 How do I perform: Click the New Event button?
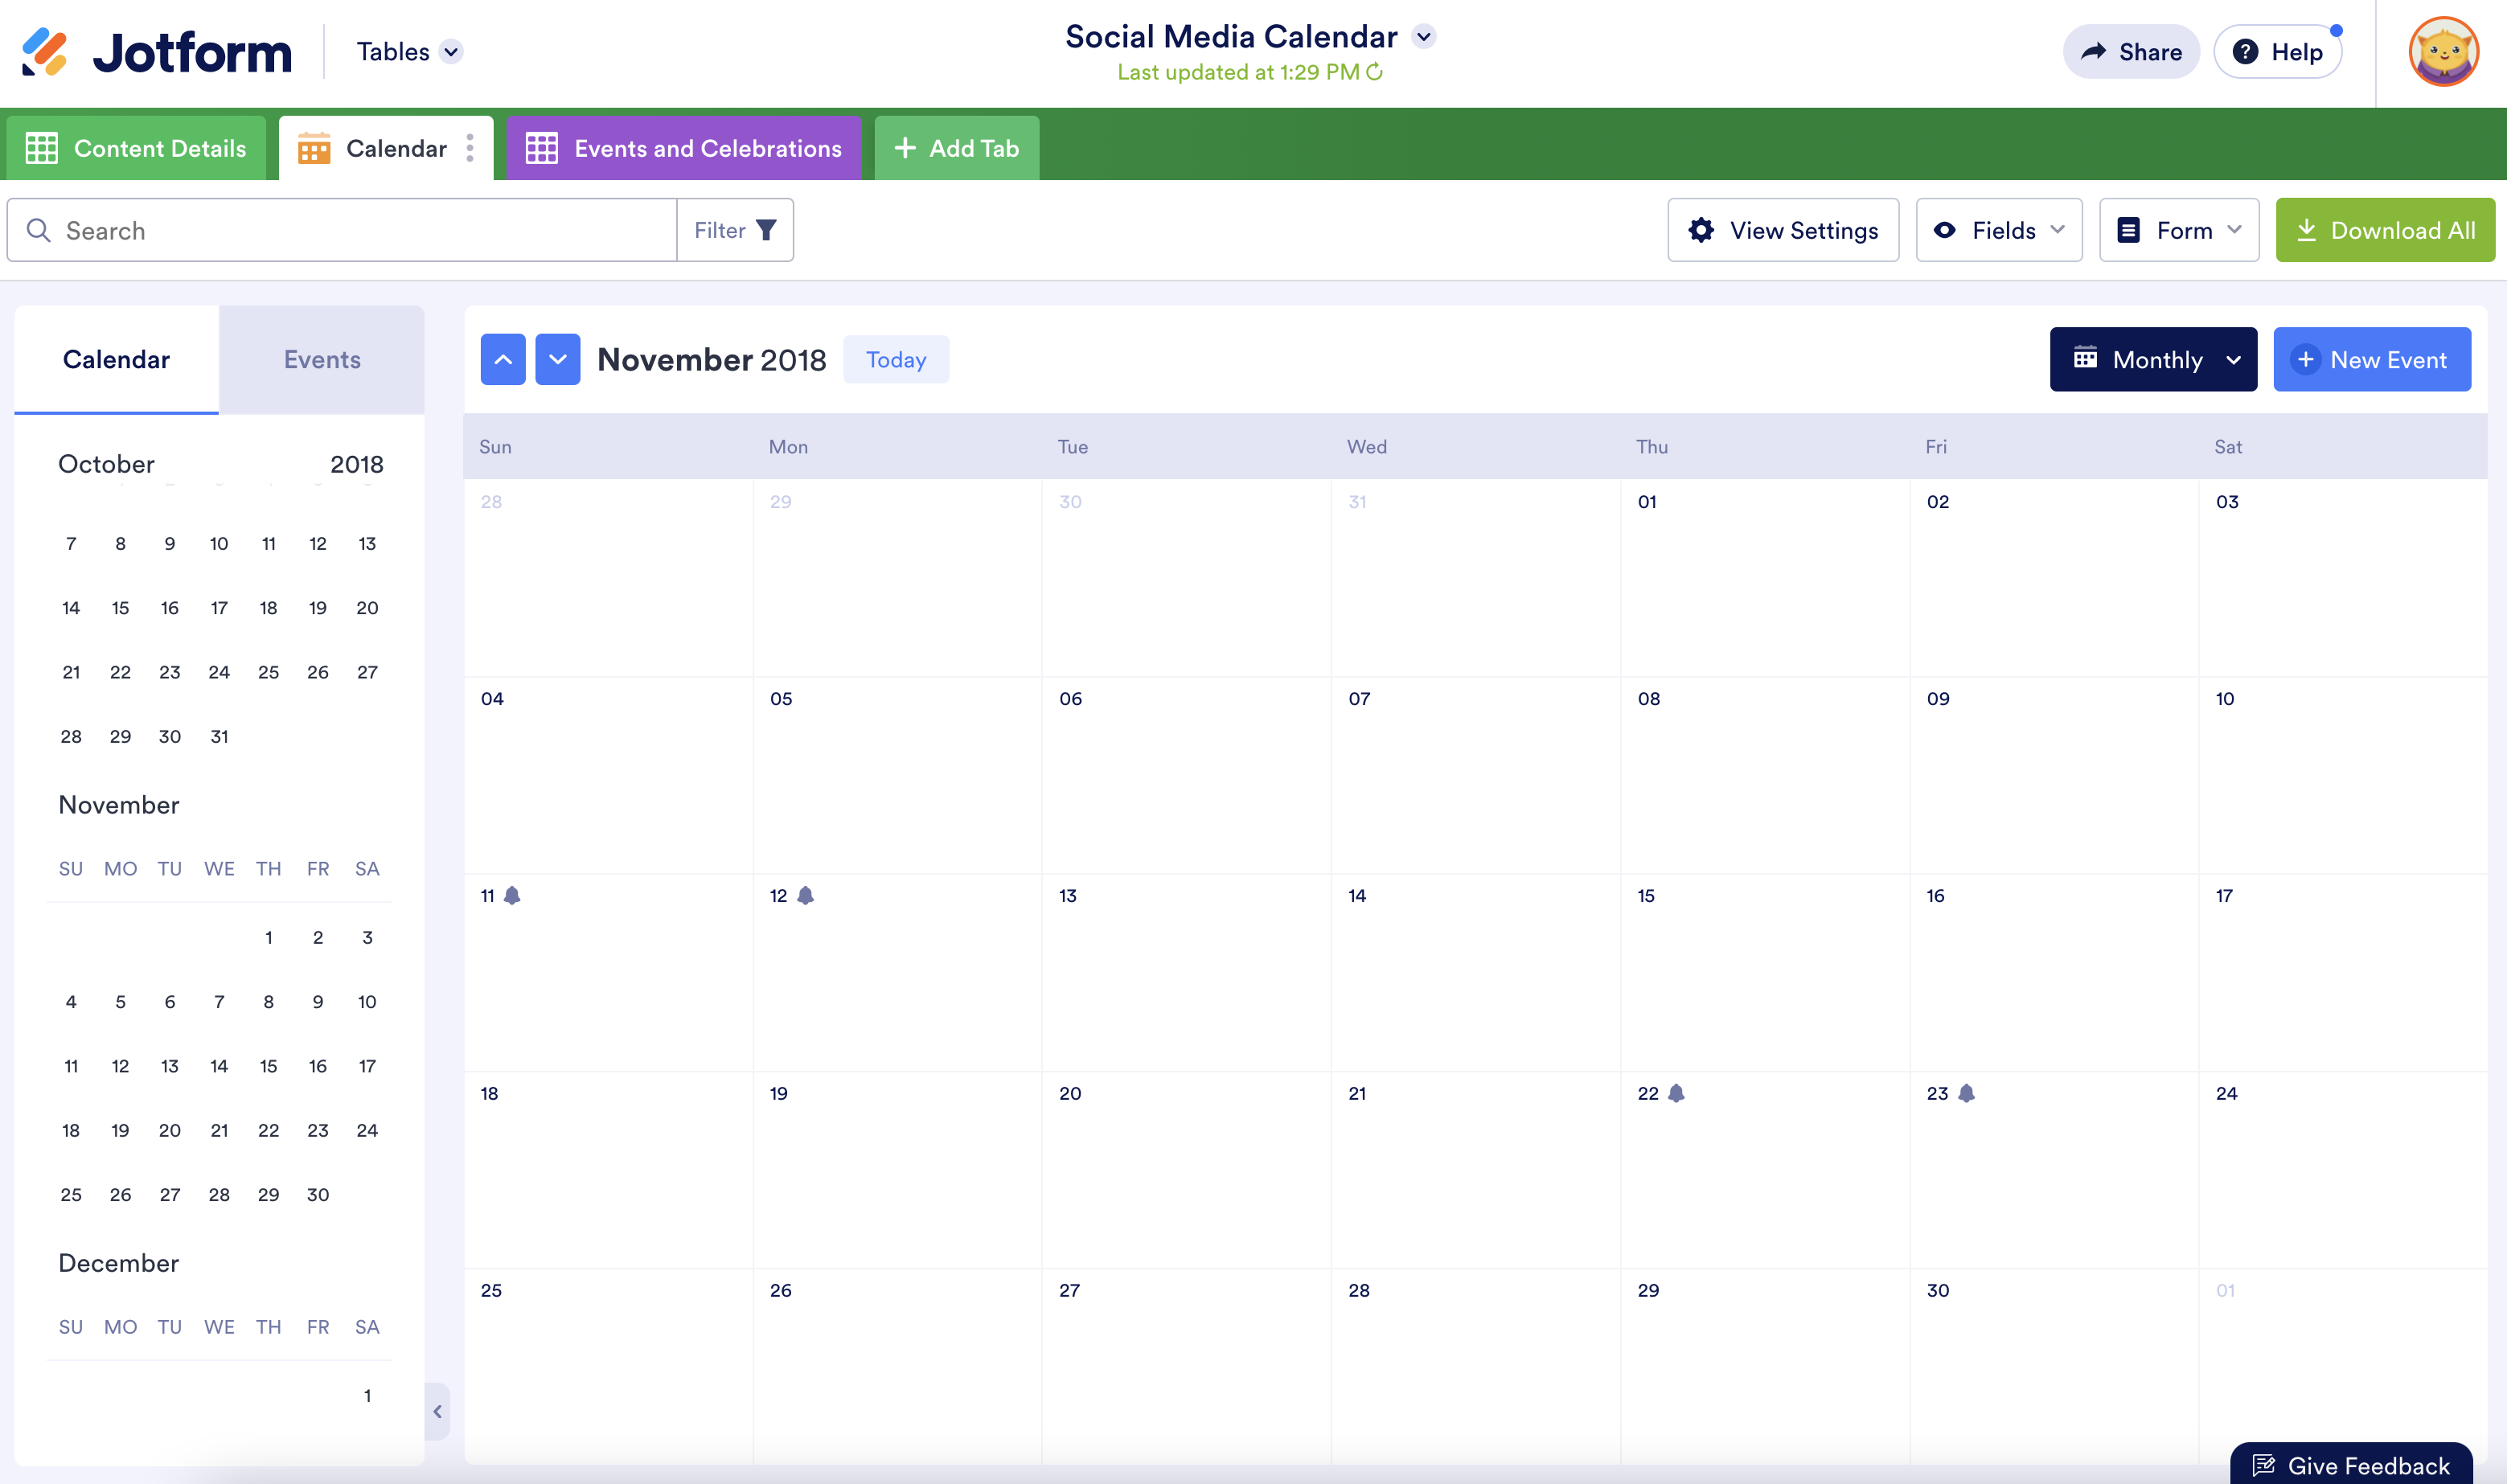tap(2371, 359)
